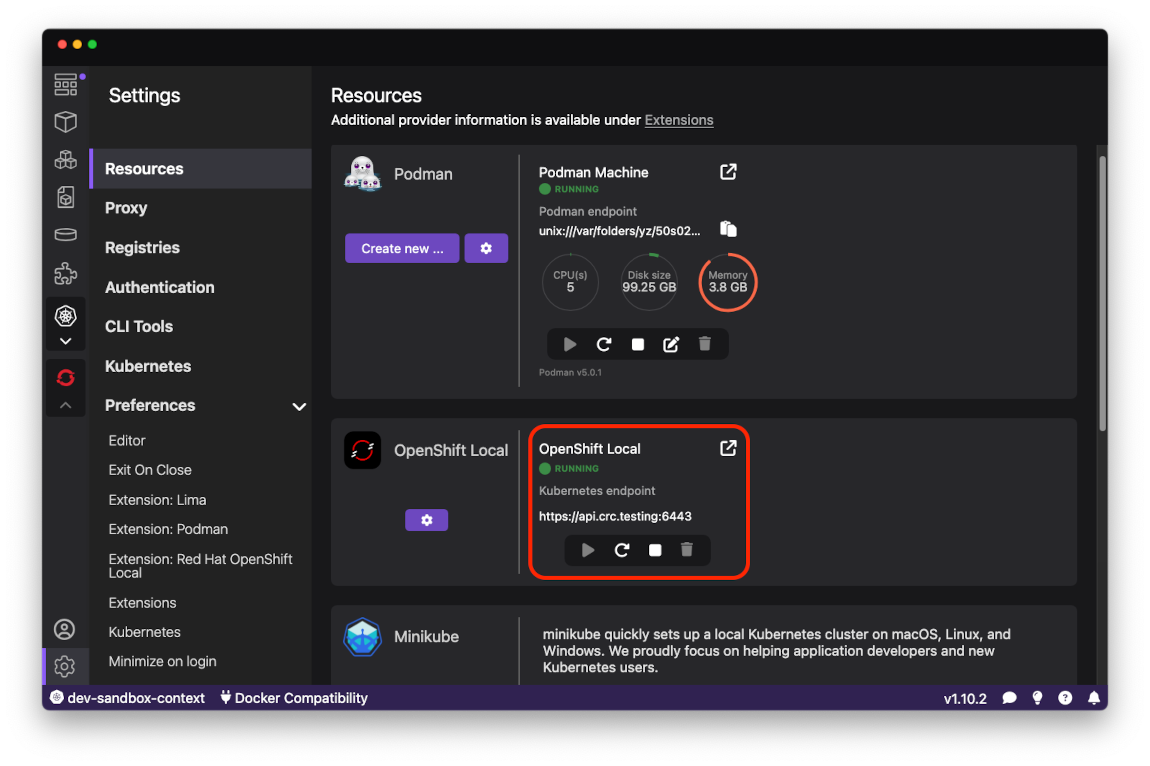Collapse the chevron below the OpenShift sidebar icon

tap(65, 405)
